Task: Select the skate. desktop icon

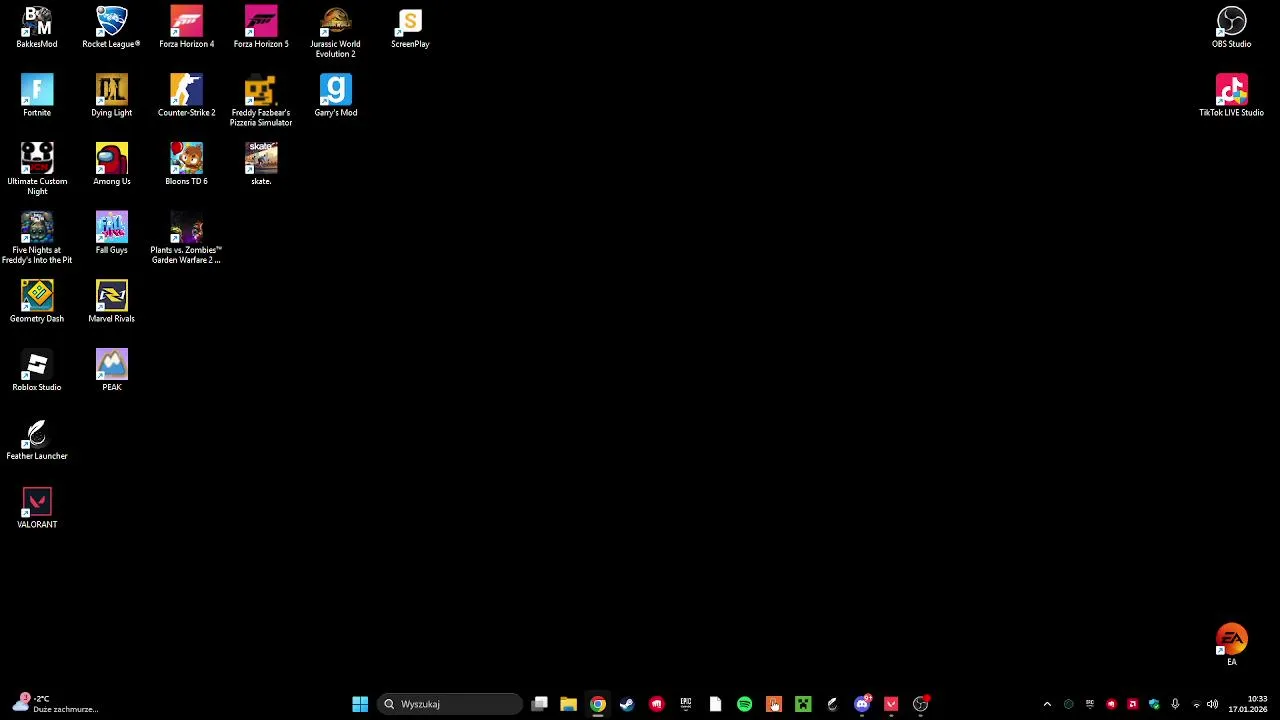Action: click(x=261, y=165)
